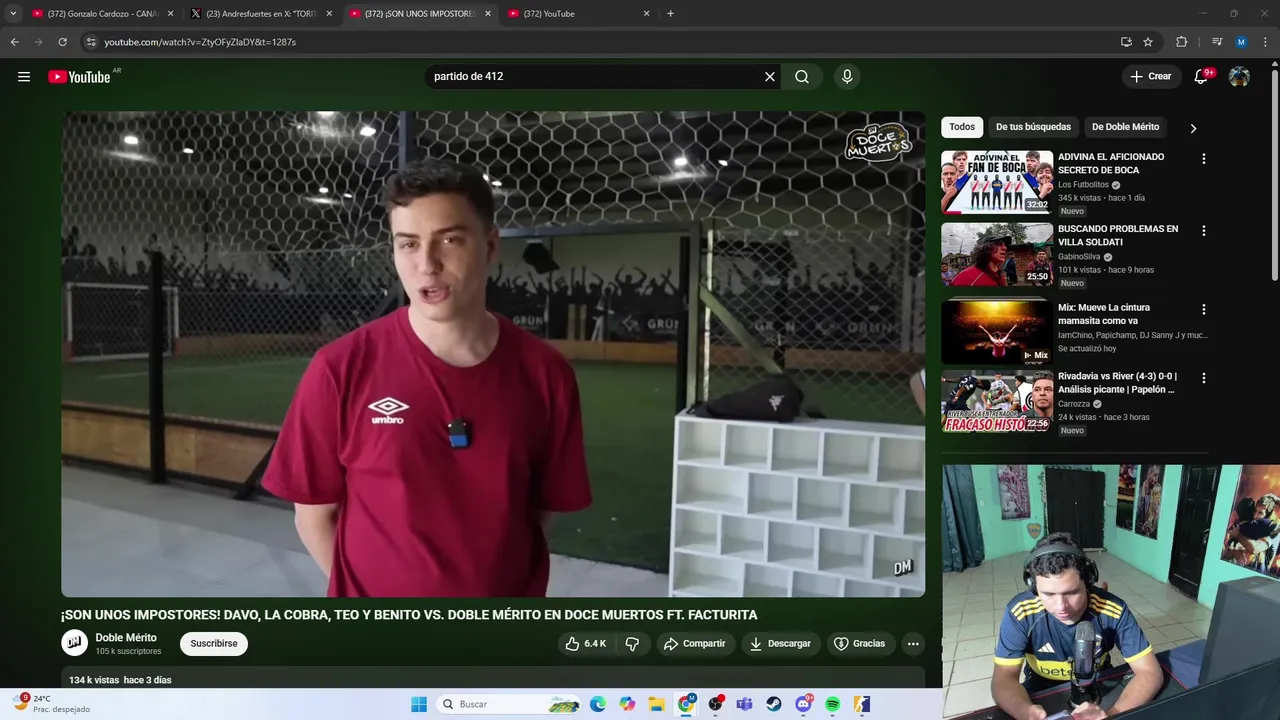1280x720 pixels.
Task: Open the Doble Mérito channel name link
Action: [126, 638]
